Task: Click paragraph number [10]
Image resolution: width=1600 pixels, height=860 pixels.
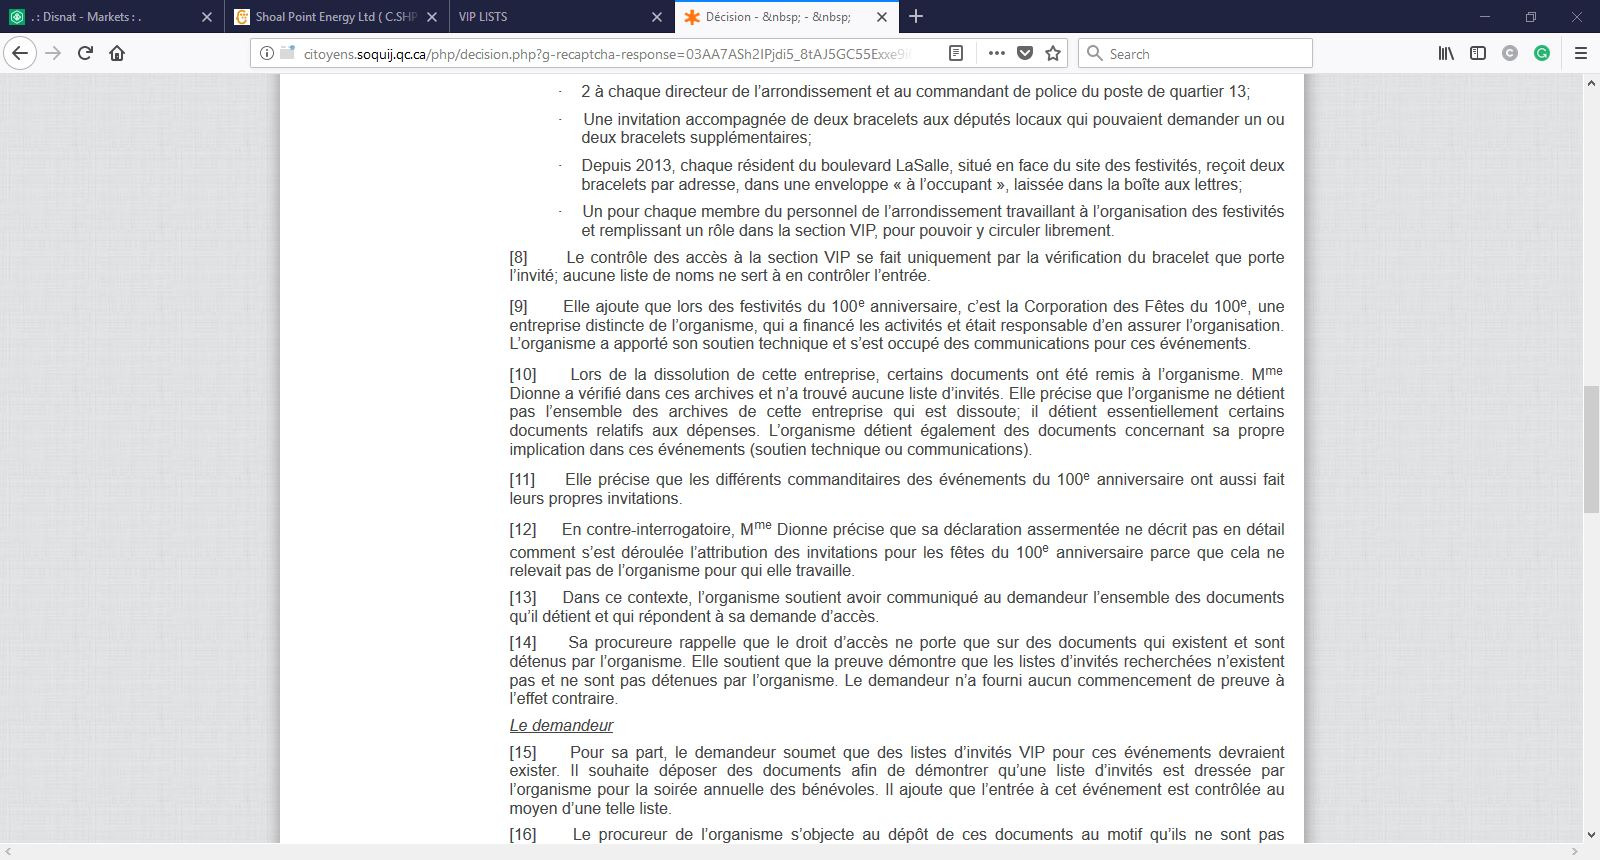Action: [x=523, y=374]
